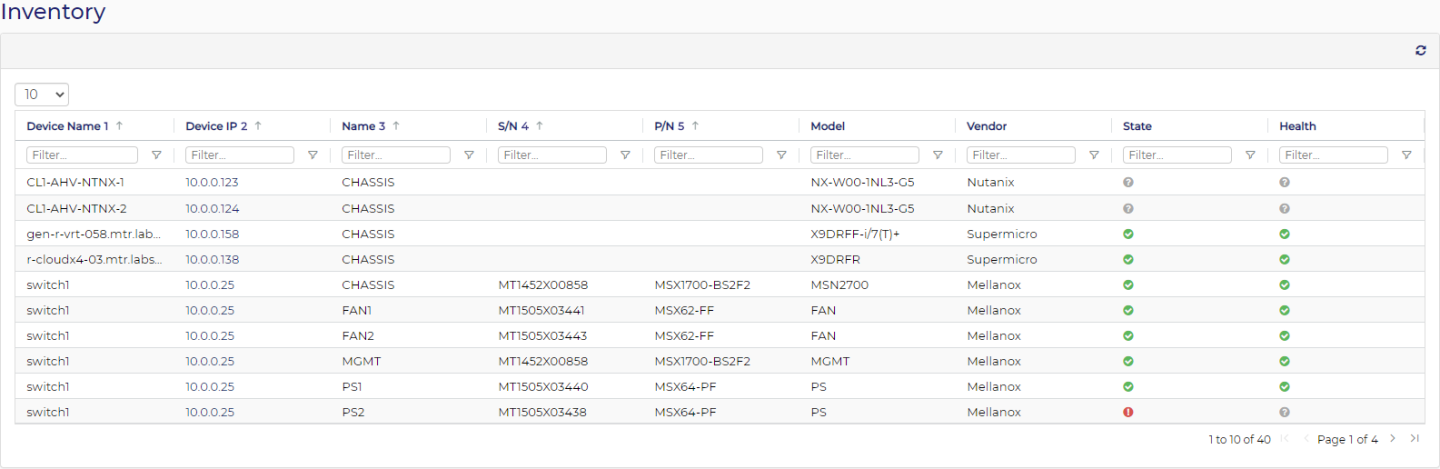The image size is (1440, 469).
Task: Open the 10.0.0.123 device IP link
Action: [212, 182]
